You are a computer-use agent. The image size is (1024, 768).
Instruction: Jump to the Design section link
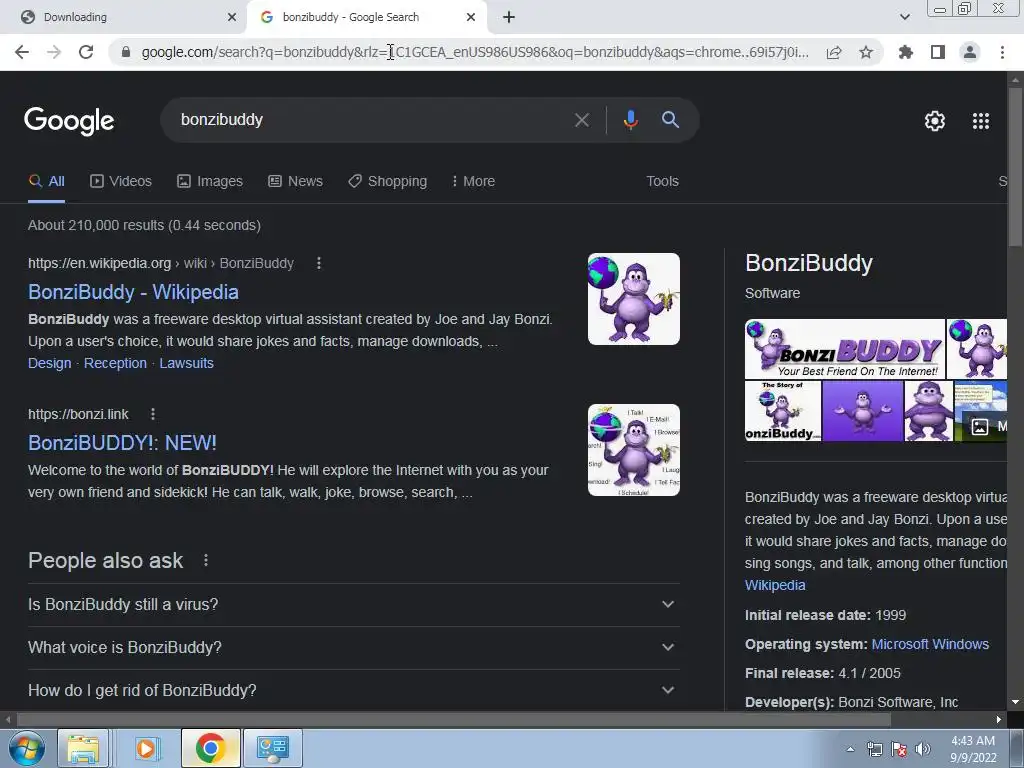coord(50,363)
